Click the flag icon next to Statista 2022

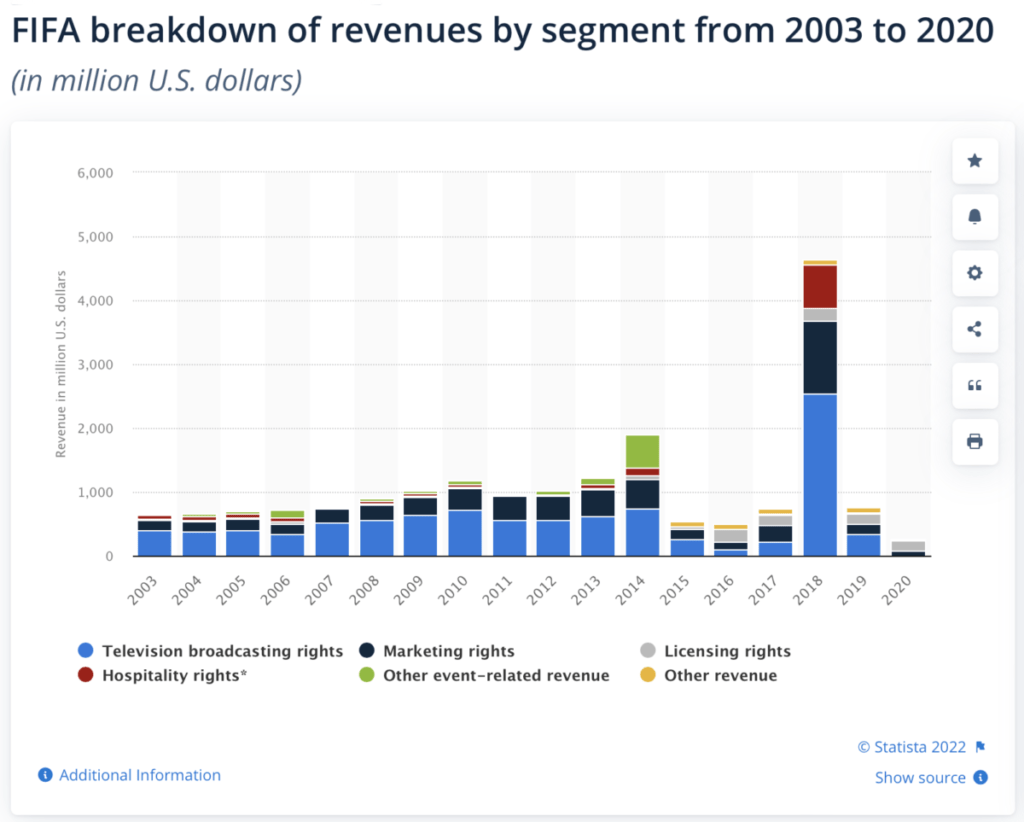point(980,746)
